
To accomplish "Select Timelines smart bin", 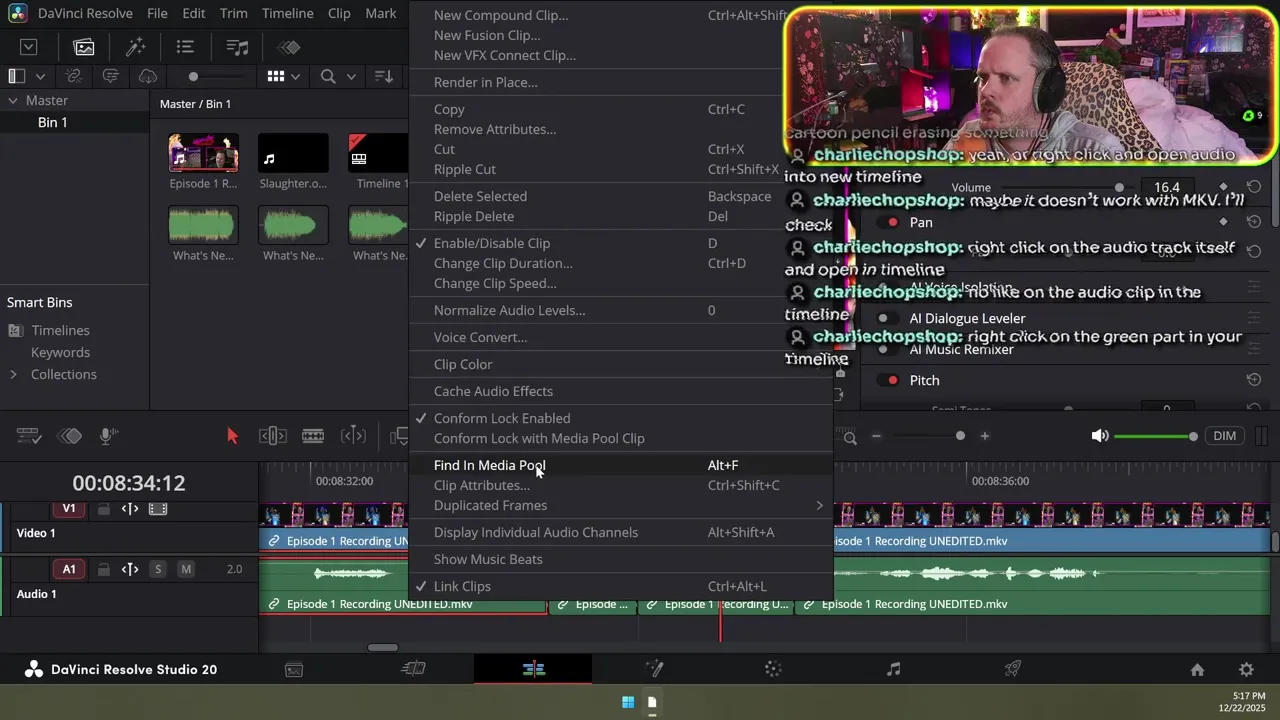I will pos(60,330).
